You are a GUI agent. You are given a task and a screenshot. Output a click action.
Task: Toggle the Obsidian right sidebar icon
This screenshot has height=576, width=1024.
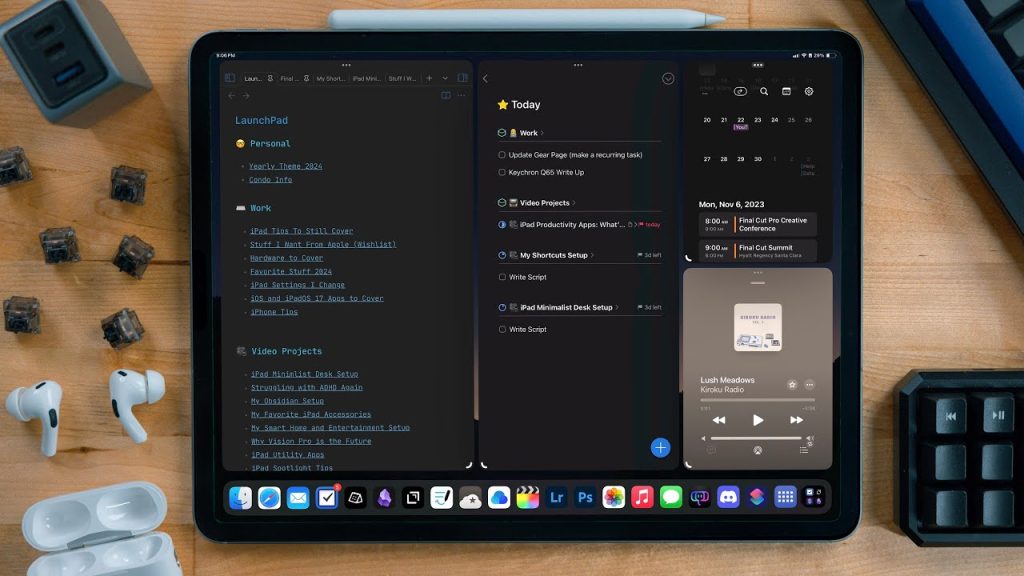coord(462,78)
